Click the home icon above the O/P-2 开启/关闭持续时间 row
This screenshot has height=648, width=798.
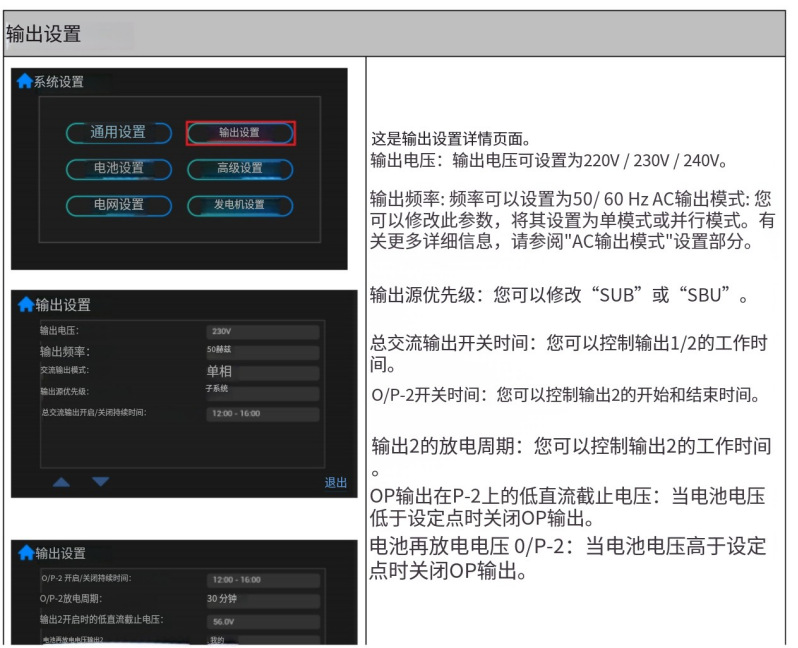[25, 552]
